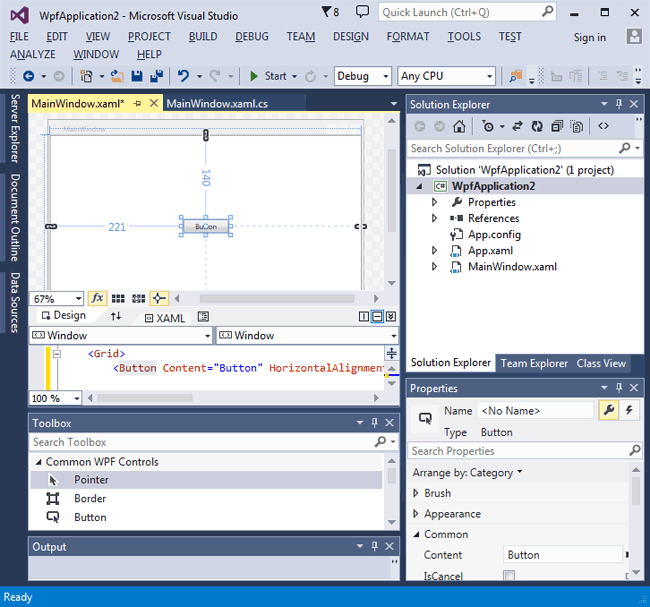Expand the Properties node in Solution Explorer
This screenshot has height=607, width=650.
click(x=434, y=202)
